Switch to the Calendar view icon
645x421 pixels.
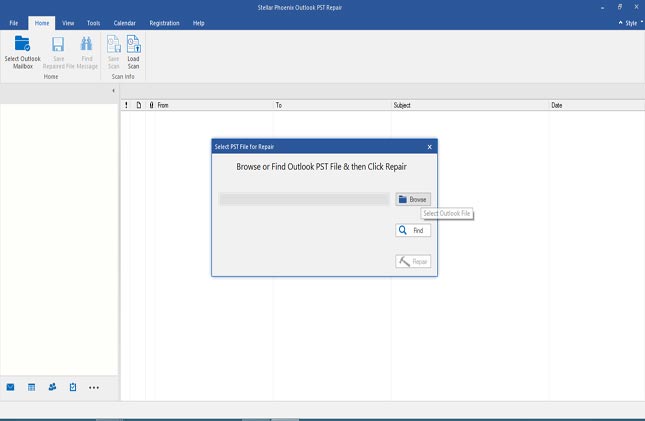pyautogui.click(x=31, y=387)
